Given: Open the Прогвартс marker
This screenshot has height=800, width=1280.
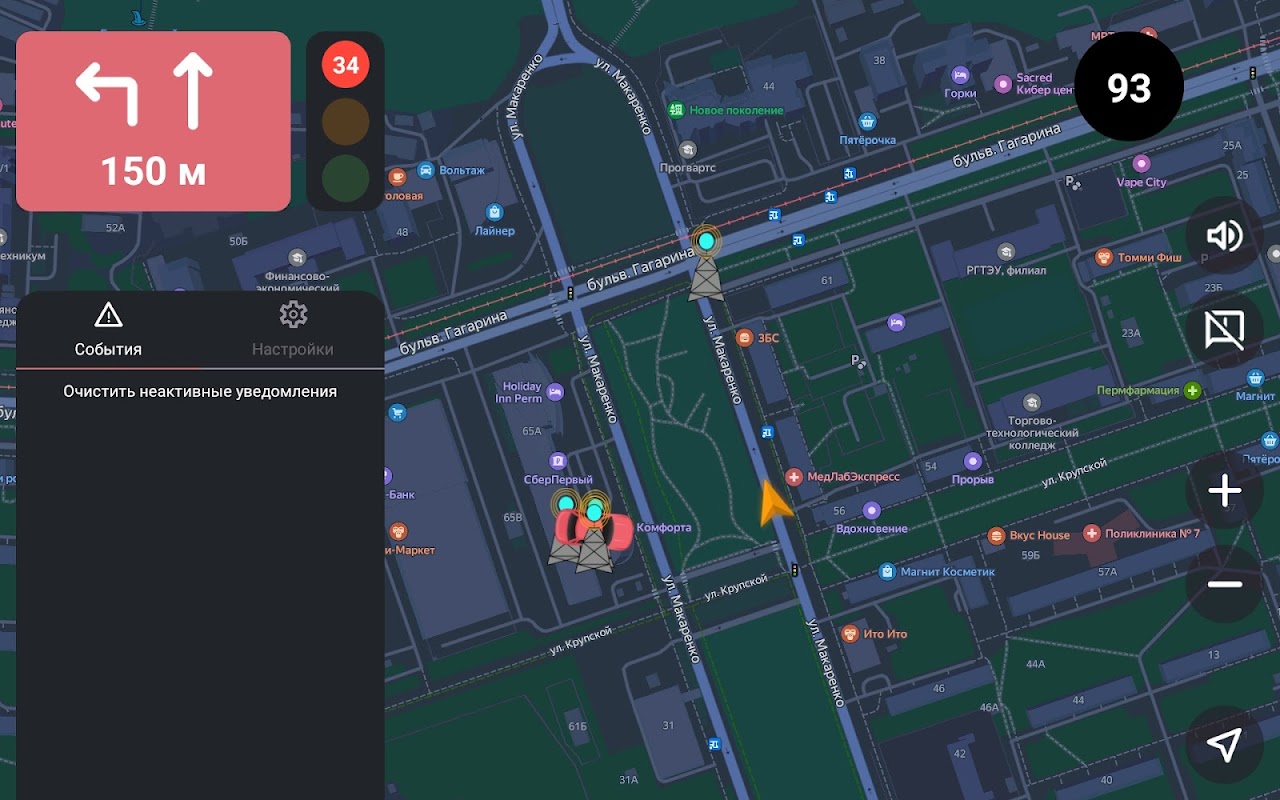Looking at the screenshot, I should [x=687, y=150].
